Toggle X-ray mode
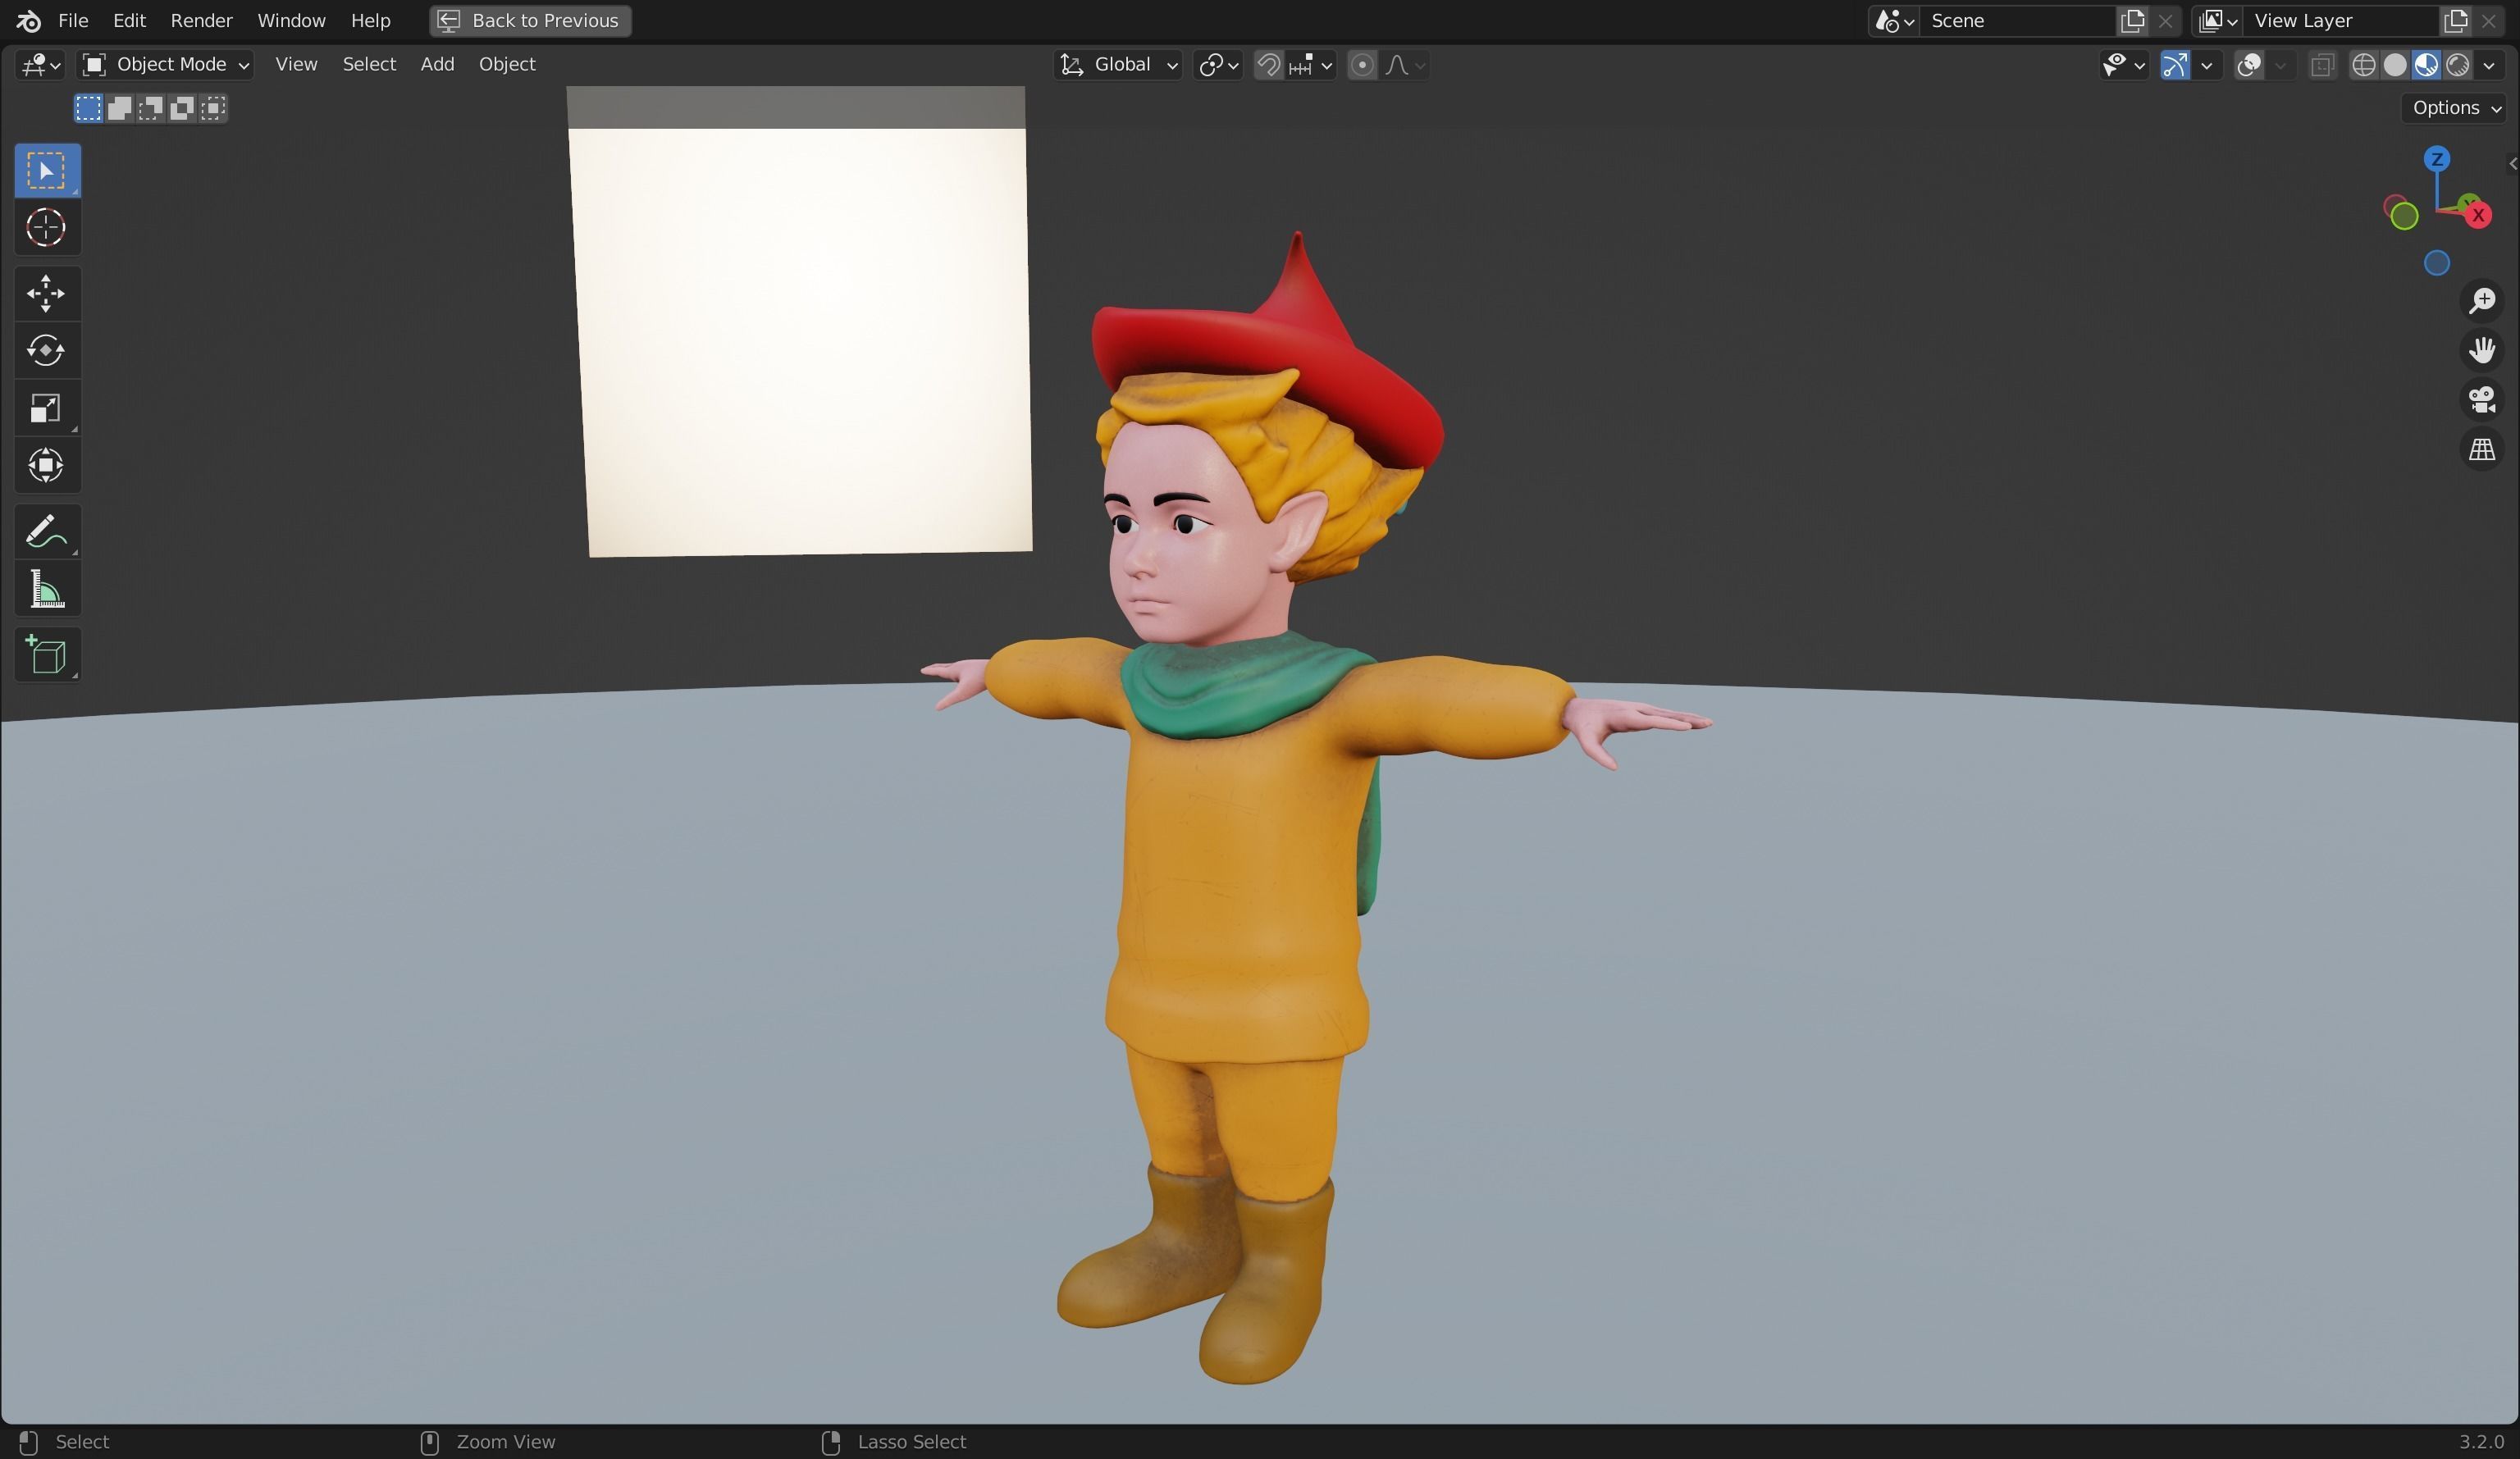Screen dimensions: 2520x1459 pos(2322,65)
